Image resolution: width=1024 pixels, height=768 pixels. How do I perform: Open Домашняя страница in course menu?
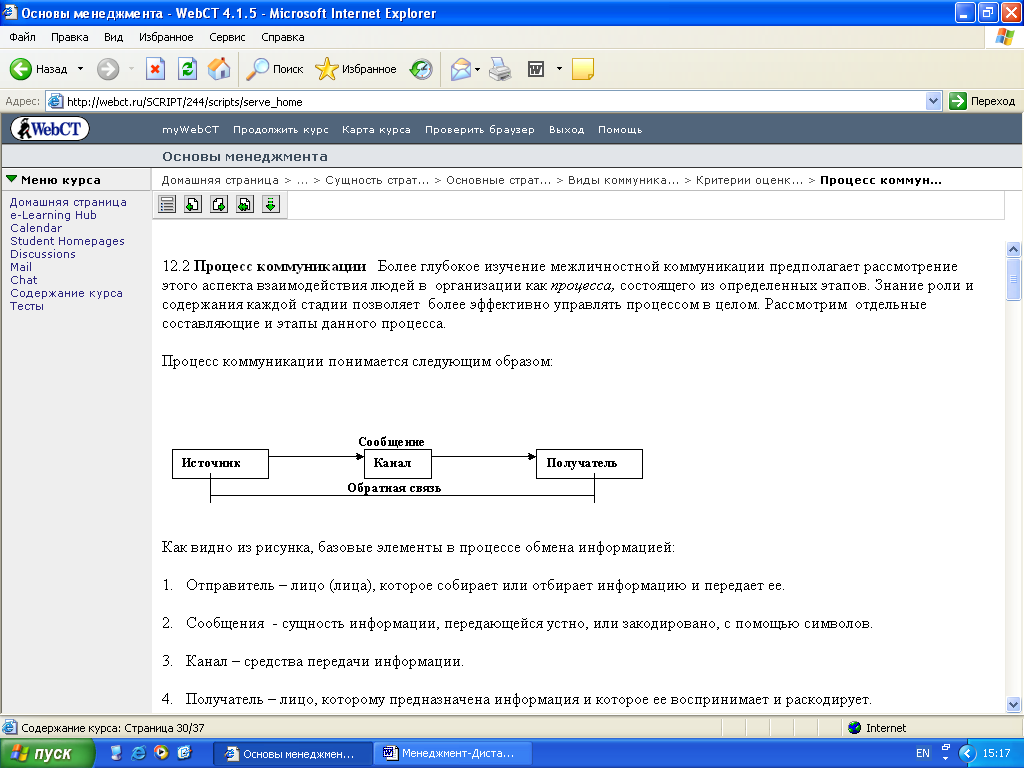point(68,202)
